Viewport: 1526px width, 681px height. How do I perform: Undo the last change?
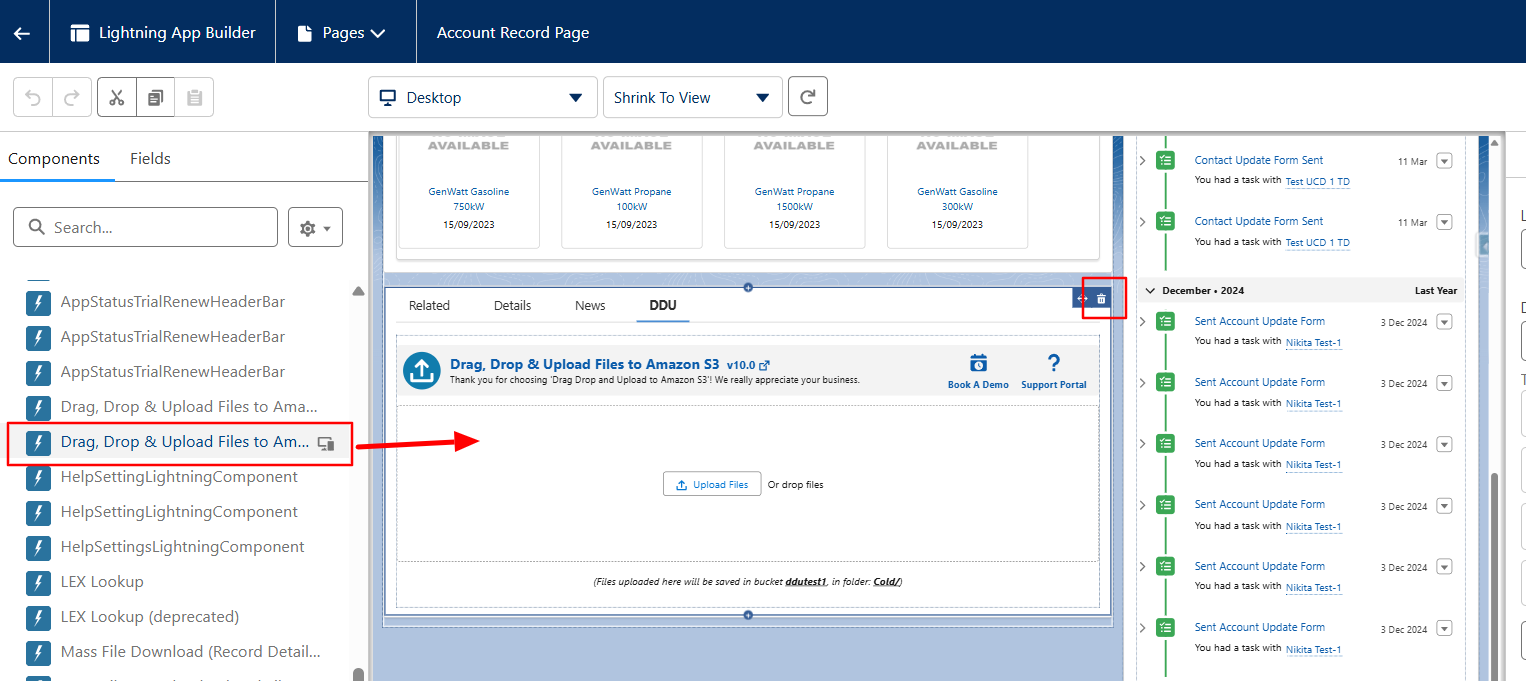33,98
